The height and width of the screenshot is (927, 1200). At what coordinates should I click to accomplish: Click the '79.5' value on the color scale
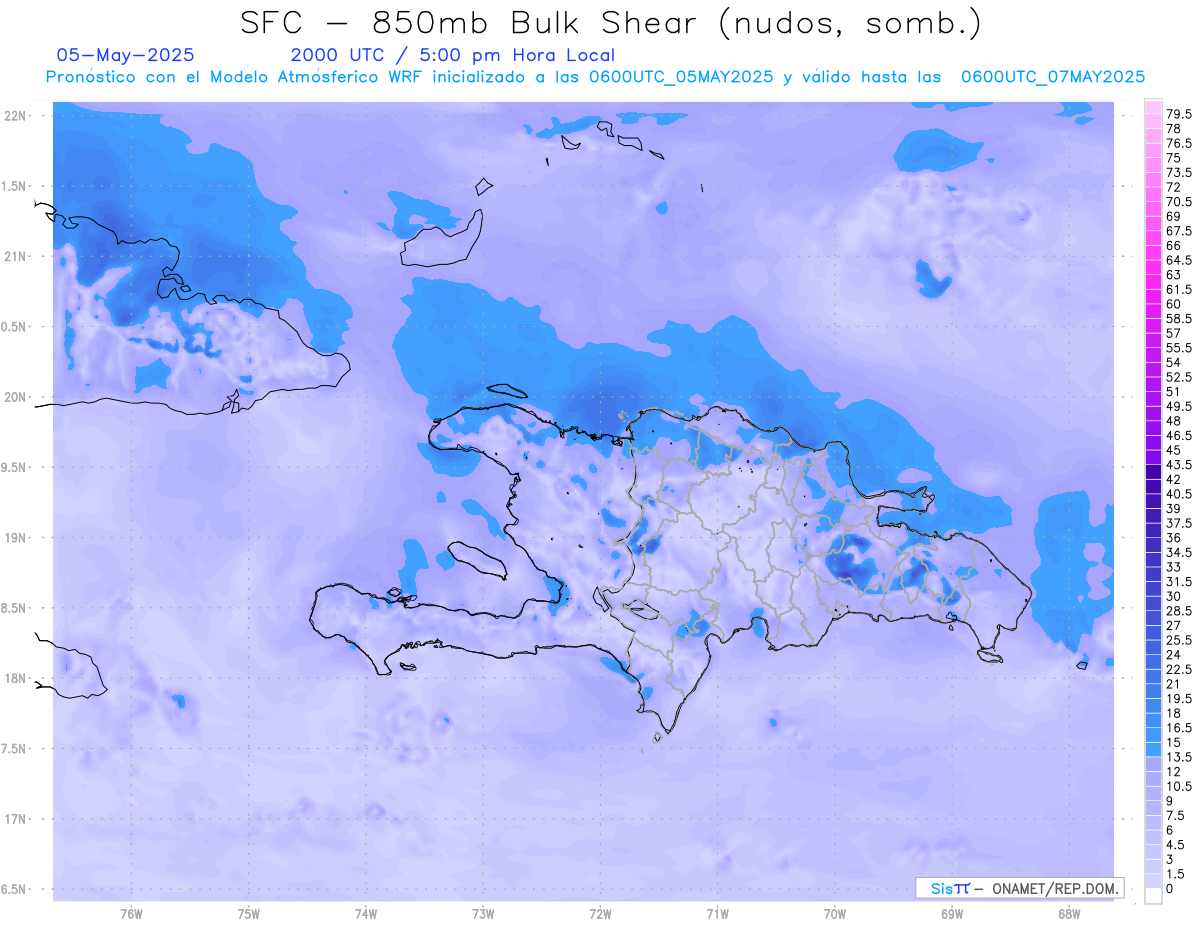1179,115
